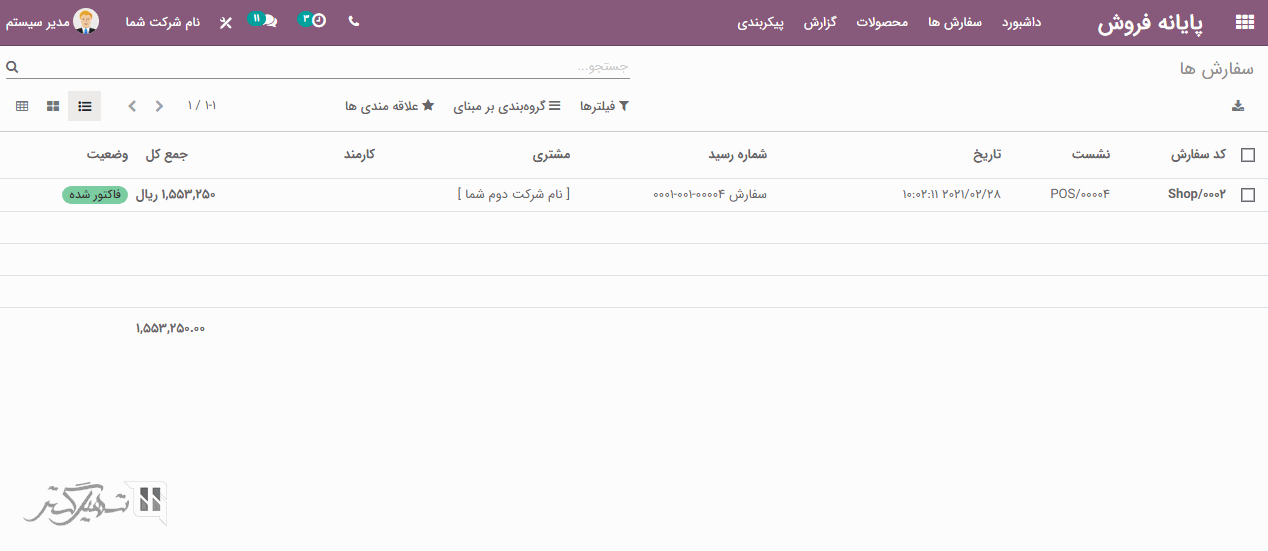Switch to kanban view
The height and width of the screenshot is (551, 1268).
pyautogui.click(x=54, y=106)
